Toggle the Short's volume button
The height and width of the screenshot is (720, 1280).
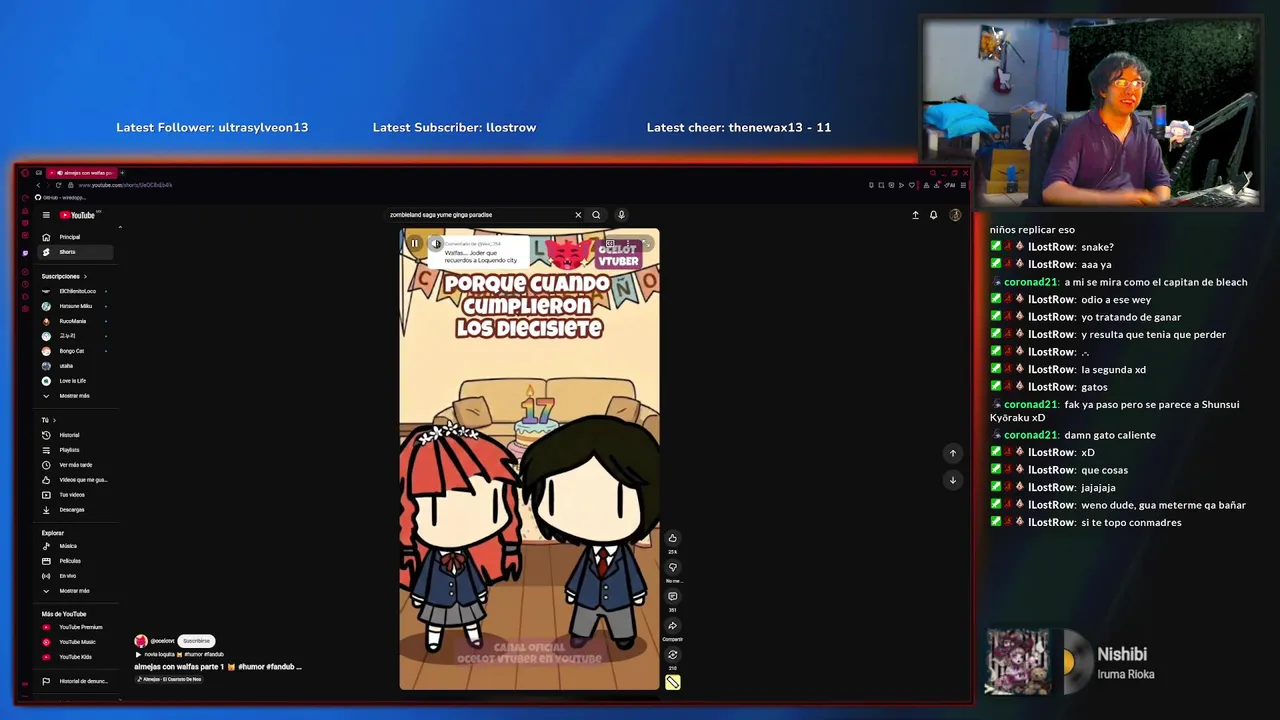pos(436,244)
